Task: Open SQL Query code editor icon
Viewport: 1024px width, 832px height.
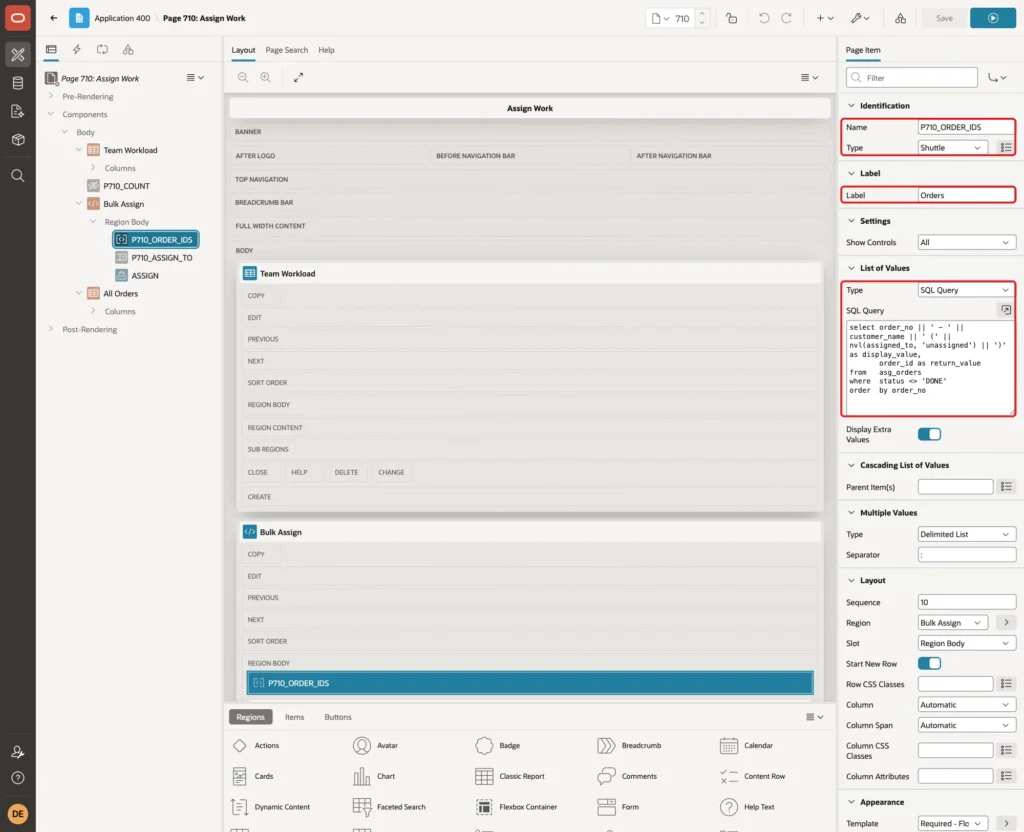Action: coord(1006,310)
